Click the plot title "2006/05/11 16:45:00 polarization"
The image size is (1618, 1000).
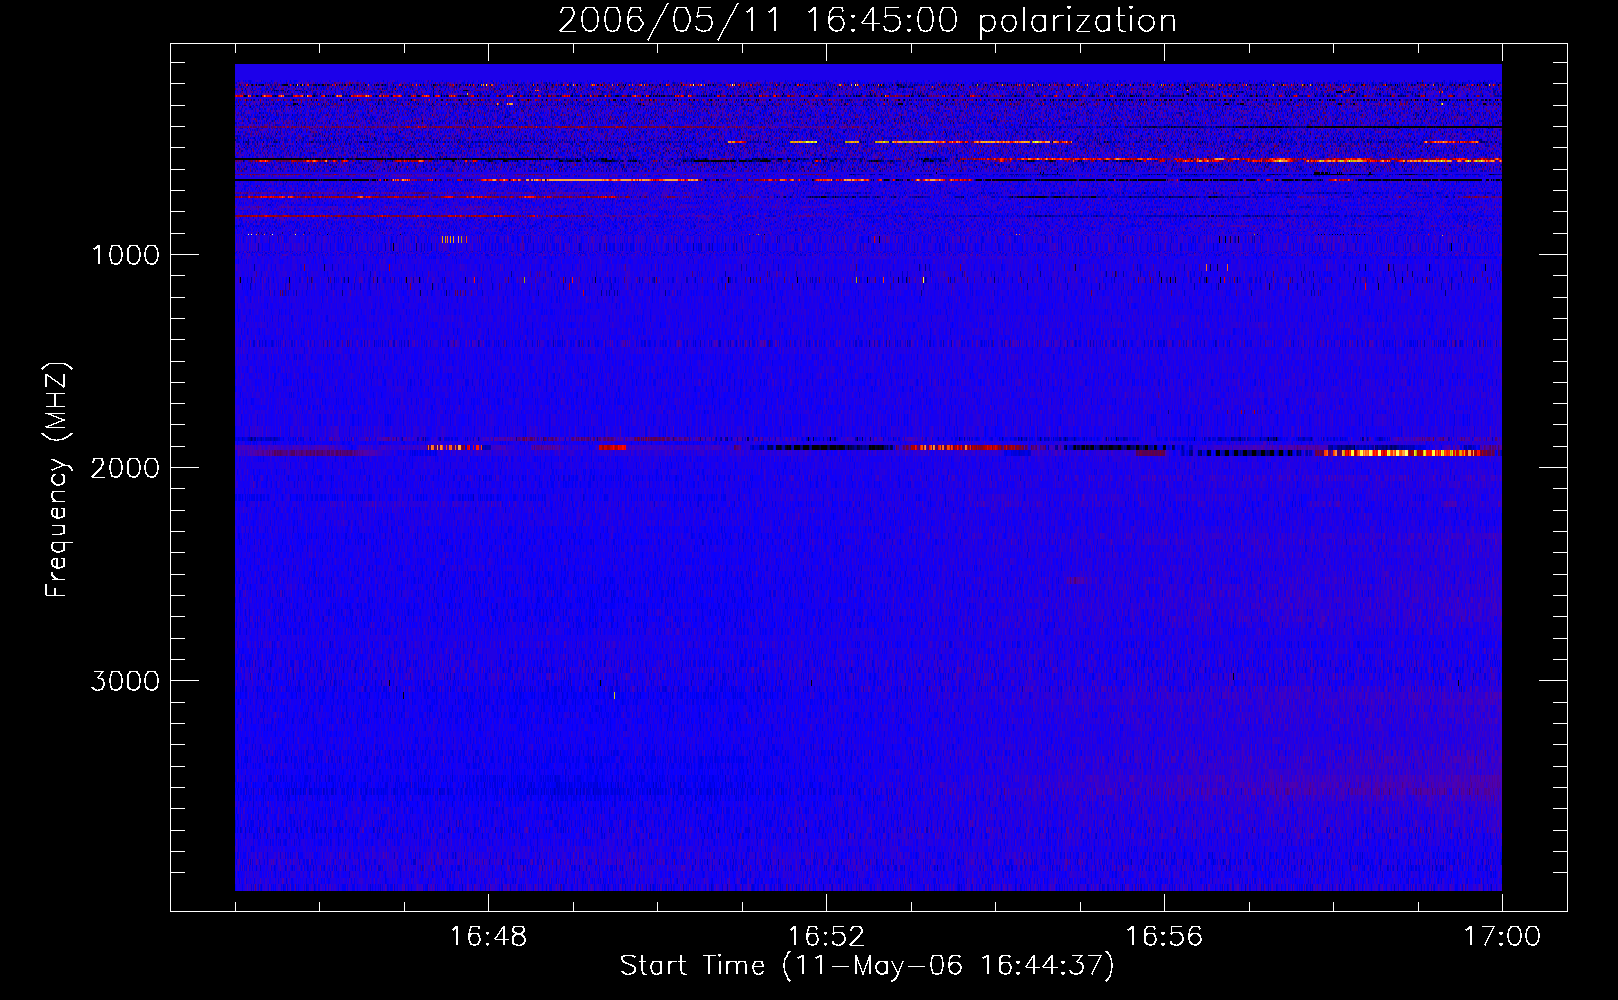tap(867, 21)
